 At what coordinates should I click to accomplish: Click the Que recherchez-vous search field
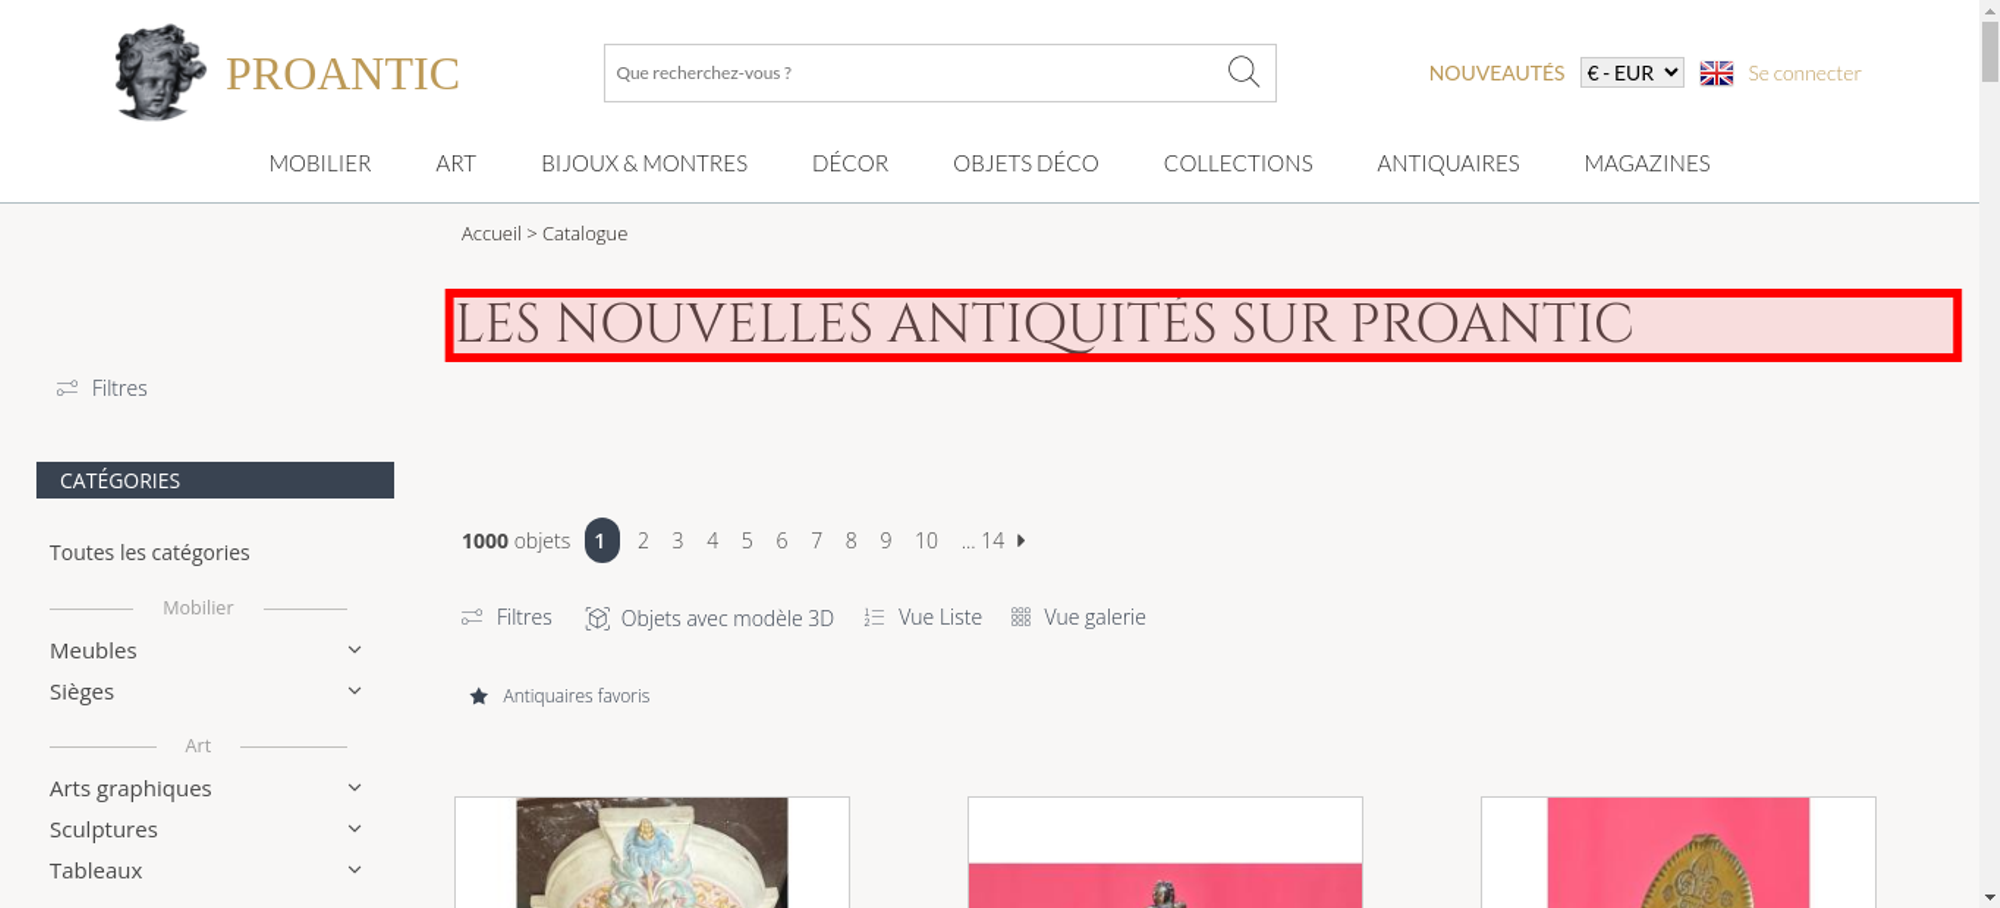click(x=910, y=73)
